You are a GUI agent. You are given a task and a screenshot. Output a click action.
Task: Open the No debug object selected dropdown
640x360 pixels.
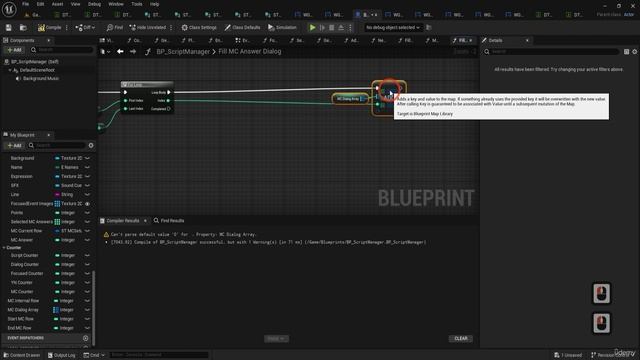coord(392,27)
